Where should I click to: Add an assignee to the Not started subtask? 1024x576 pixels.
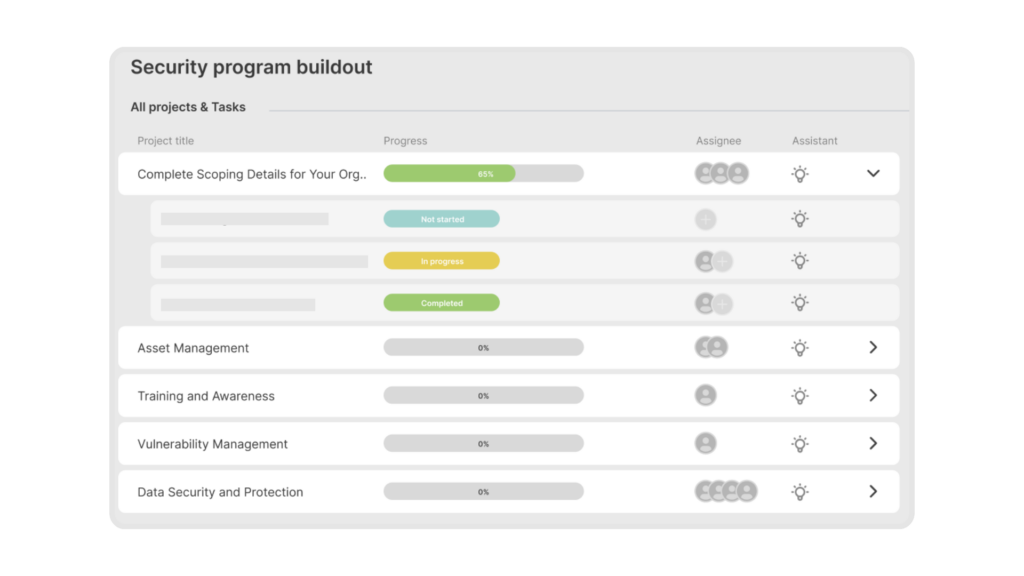[706, 220]
